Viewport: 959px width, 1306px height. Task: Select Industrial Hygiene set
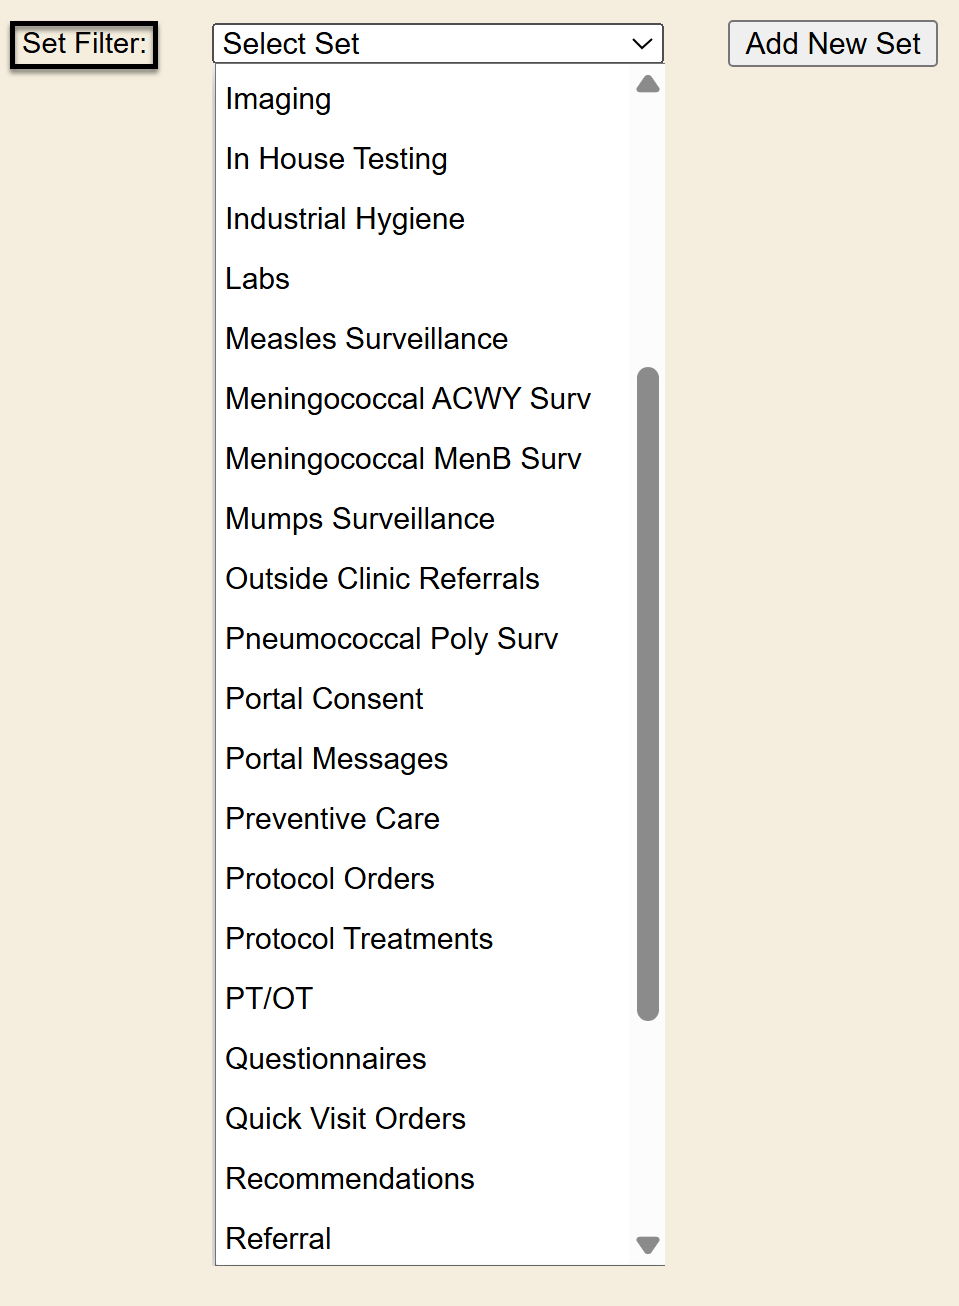pos(345,219)
